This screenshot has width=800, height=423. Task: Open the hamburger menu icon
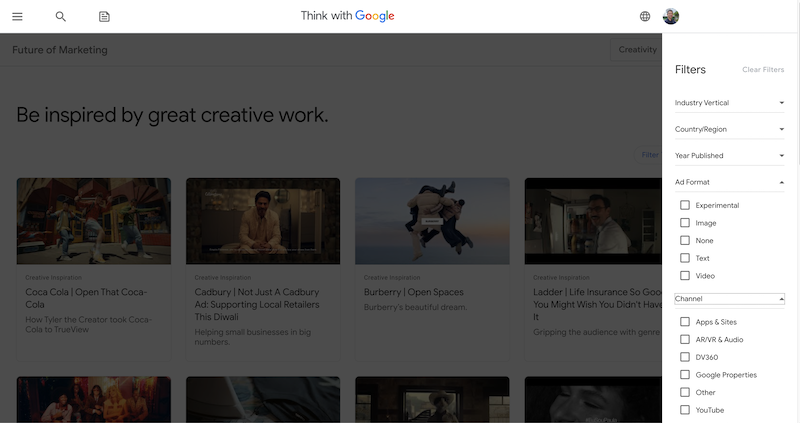pyautogui.click(x=17, y=16)
